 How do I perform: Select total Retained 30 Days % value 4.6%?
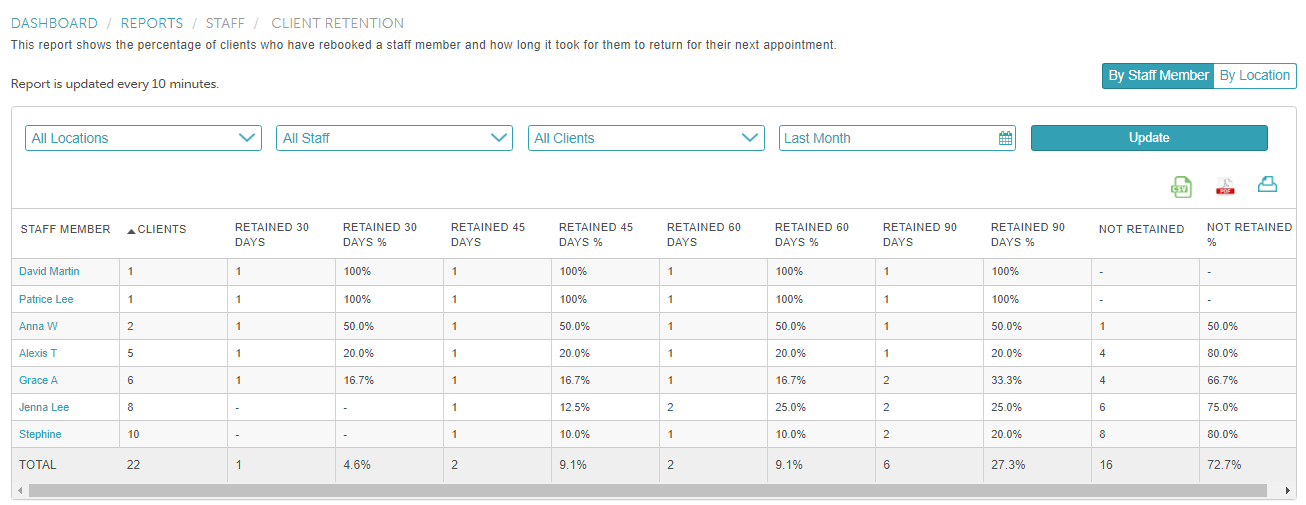[x=357, y=465]
